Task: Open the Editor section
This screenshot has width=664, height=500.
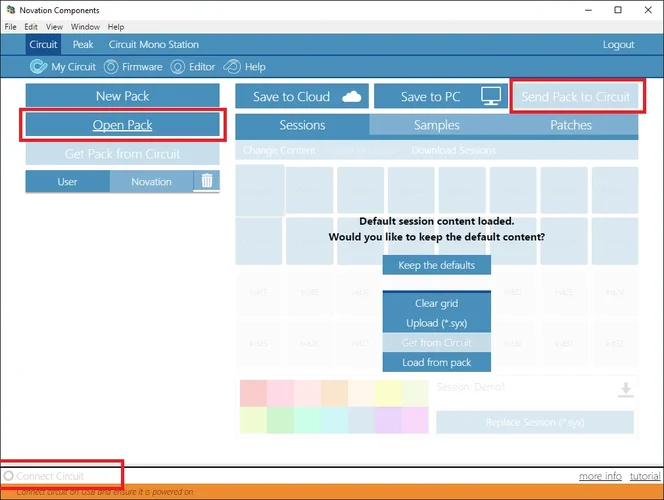Action: tap(193, 67)
